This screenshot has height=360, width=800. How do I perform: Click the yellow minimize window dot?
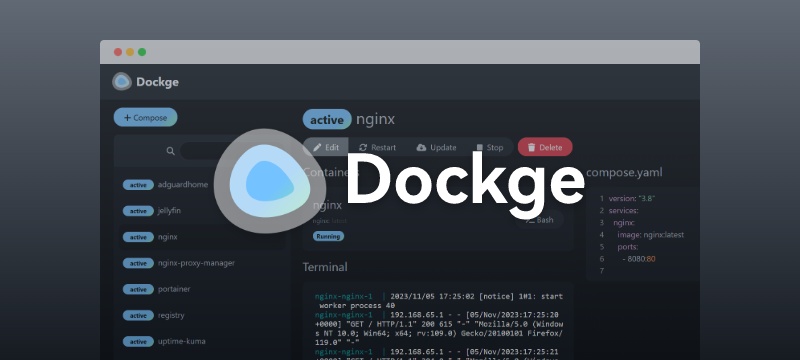[x=130, y=52]
